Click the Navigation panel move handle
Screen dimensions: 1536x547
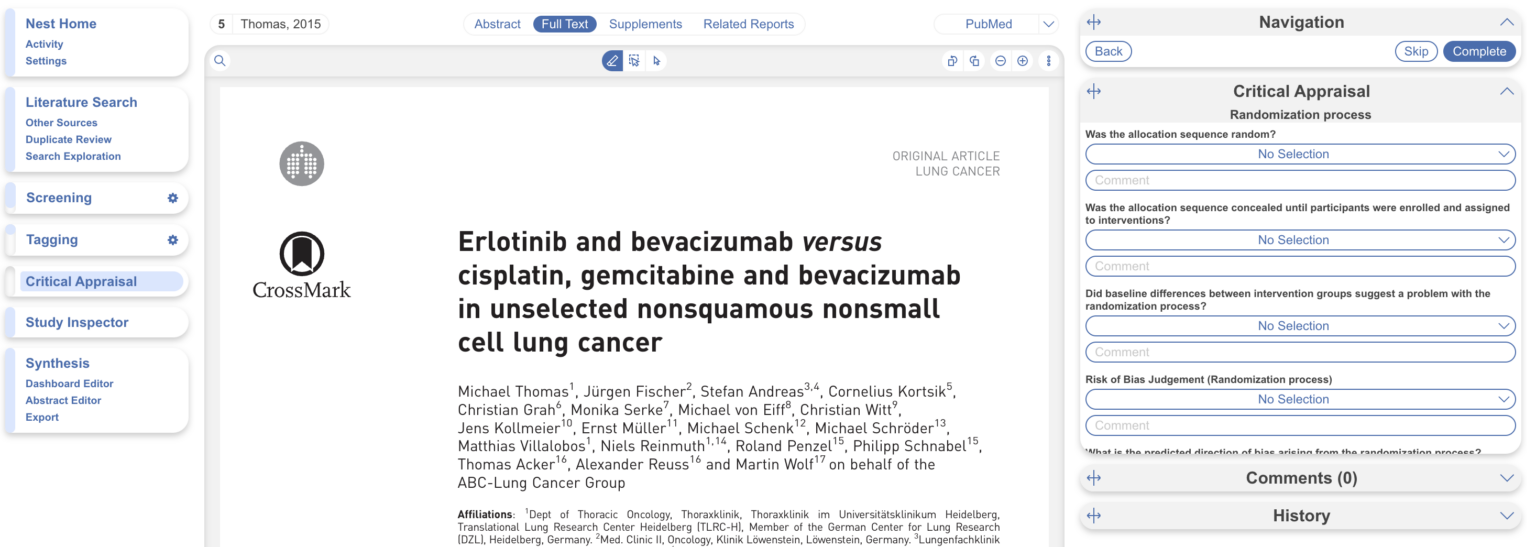click(x=1093, y=22)
